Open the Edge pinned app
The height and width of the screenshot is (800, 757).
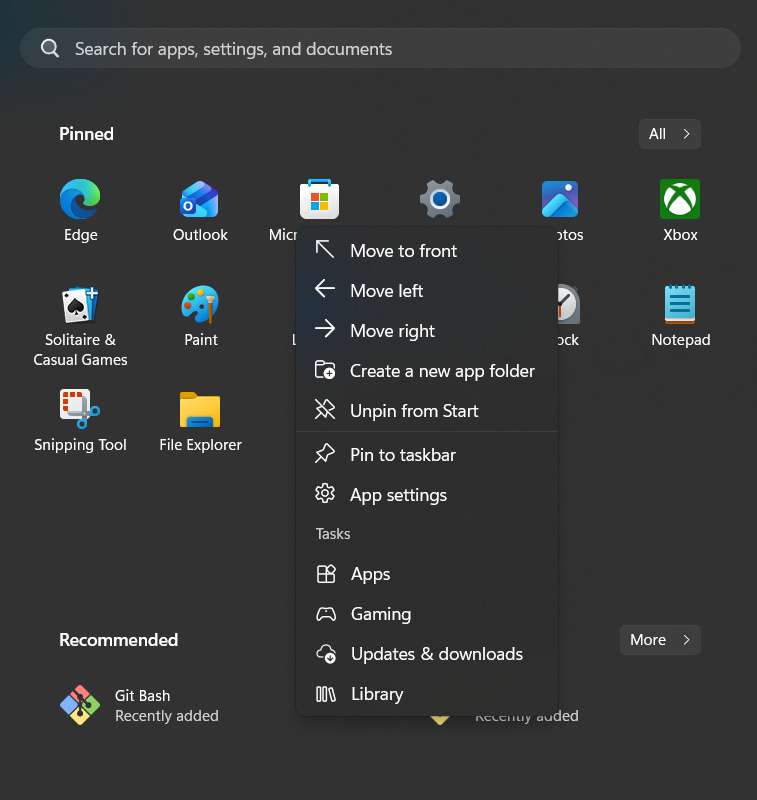(80, 199)
